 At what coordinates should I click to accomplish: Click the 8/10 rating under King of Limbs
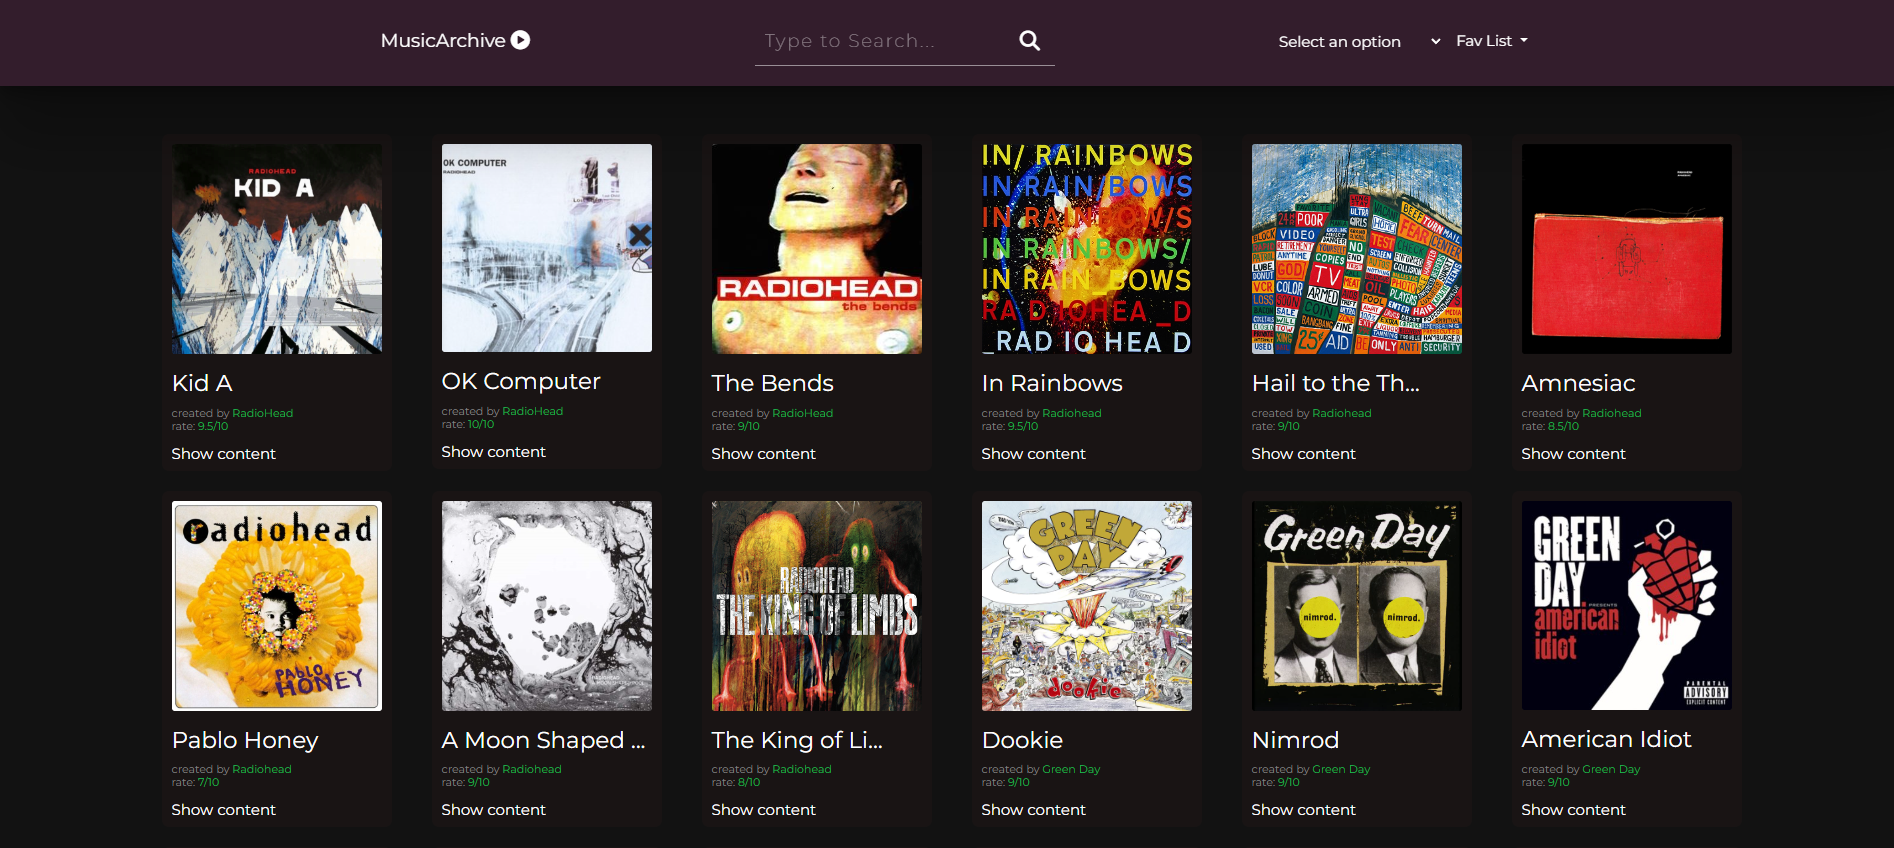click(x=749, y=782)
